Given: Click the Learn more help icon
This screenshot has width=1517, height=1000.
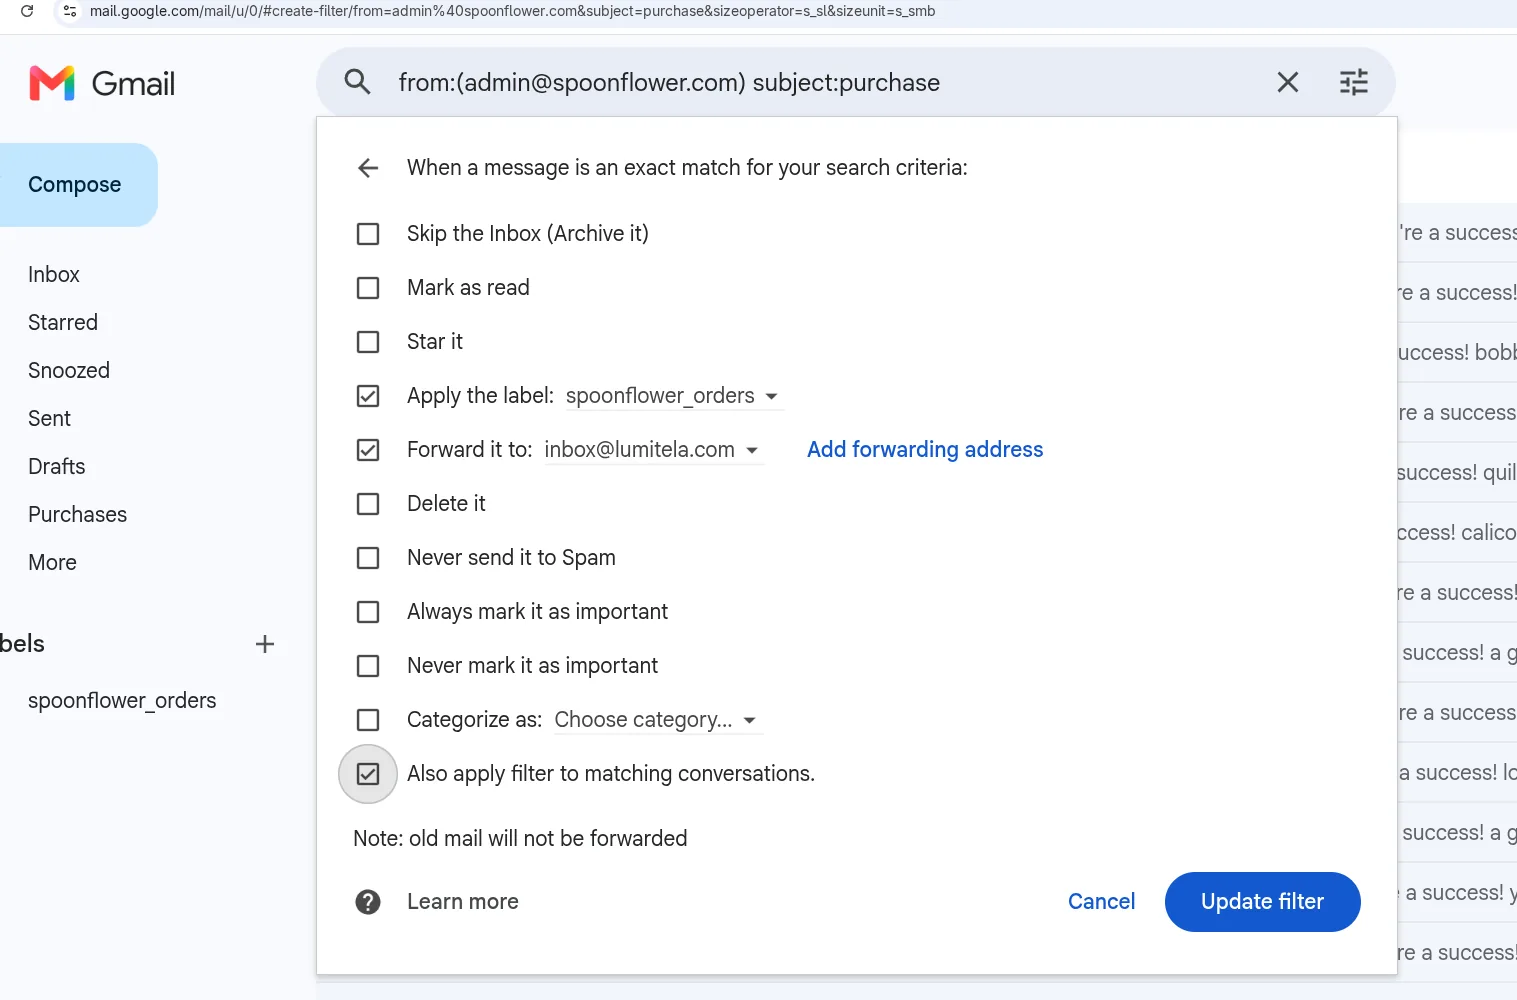Looking at the screenshot, I should (368, 902).
